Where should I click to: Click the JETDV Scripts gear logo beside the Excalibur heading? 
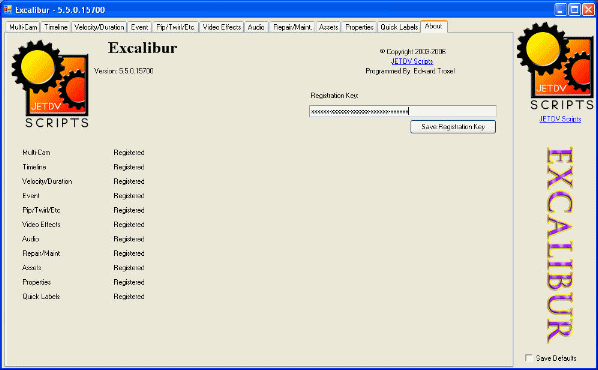tap(51, 84)
